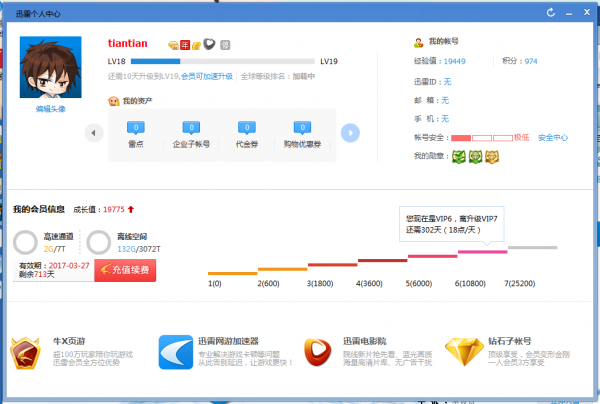600x404 pixels.
Task: Click the dark heart-shaped badge beside username
Action: 209,44
